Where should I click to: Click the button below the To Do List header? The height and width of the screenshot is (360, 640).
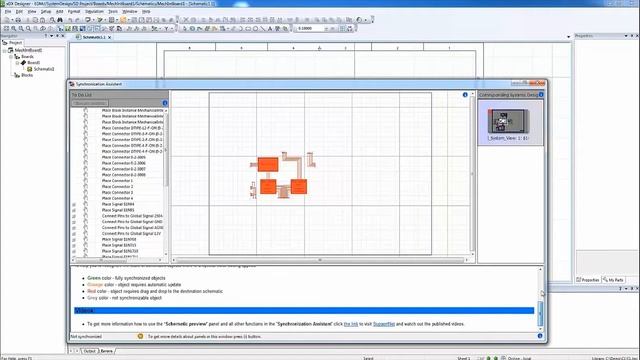tap(90, 103)
